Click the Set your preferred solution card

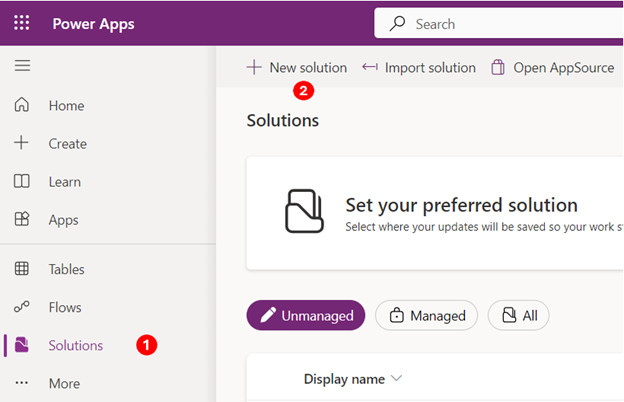tap(435, 213)
